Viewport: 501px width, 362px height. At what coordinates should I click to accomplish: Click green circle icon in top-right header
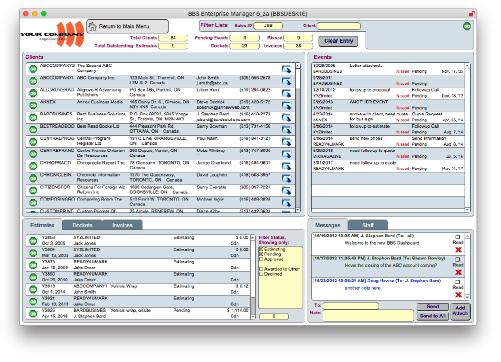tap(467, 26)
